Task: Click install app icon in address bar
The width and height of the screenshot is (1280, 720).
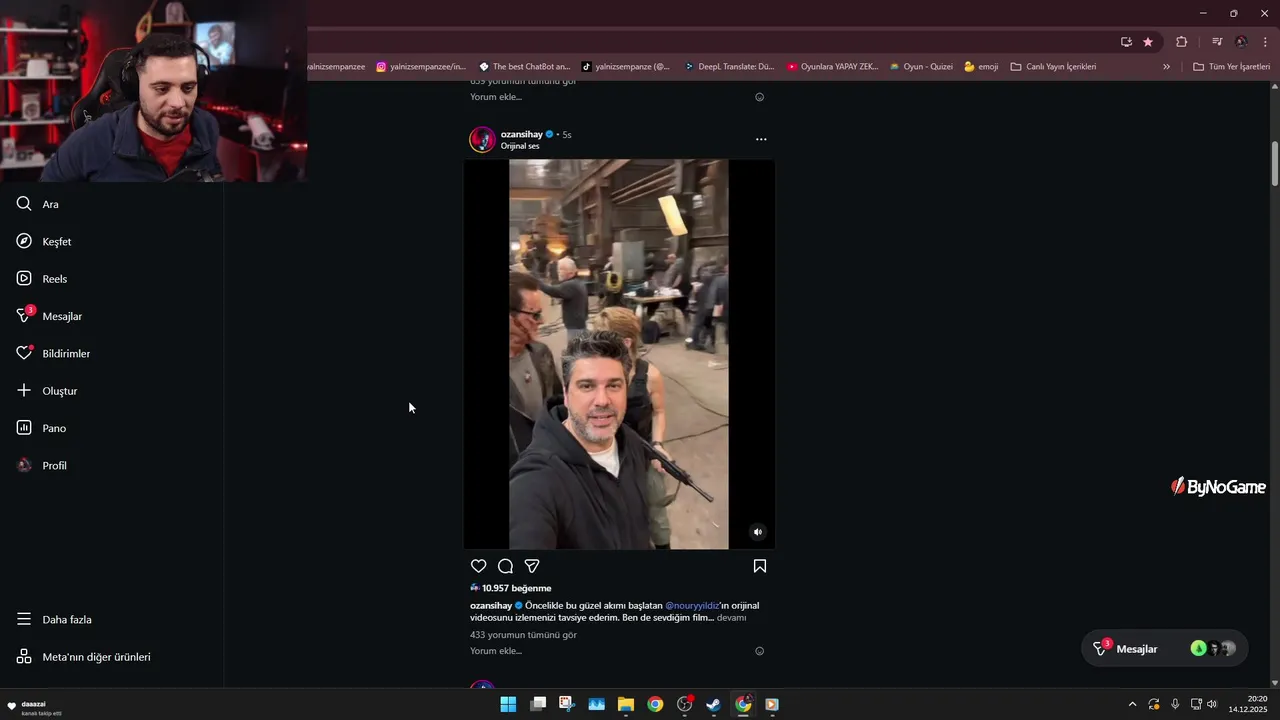Action: 1127,42
